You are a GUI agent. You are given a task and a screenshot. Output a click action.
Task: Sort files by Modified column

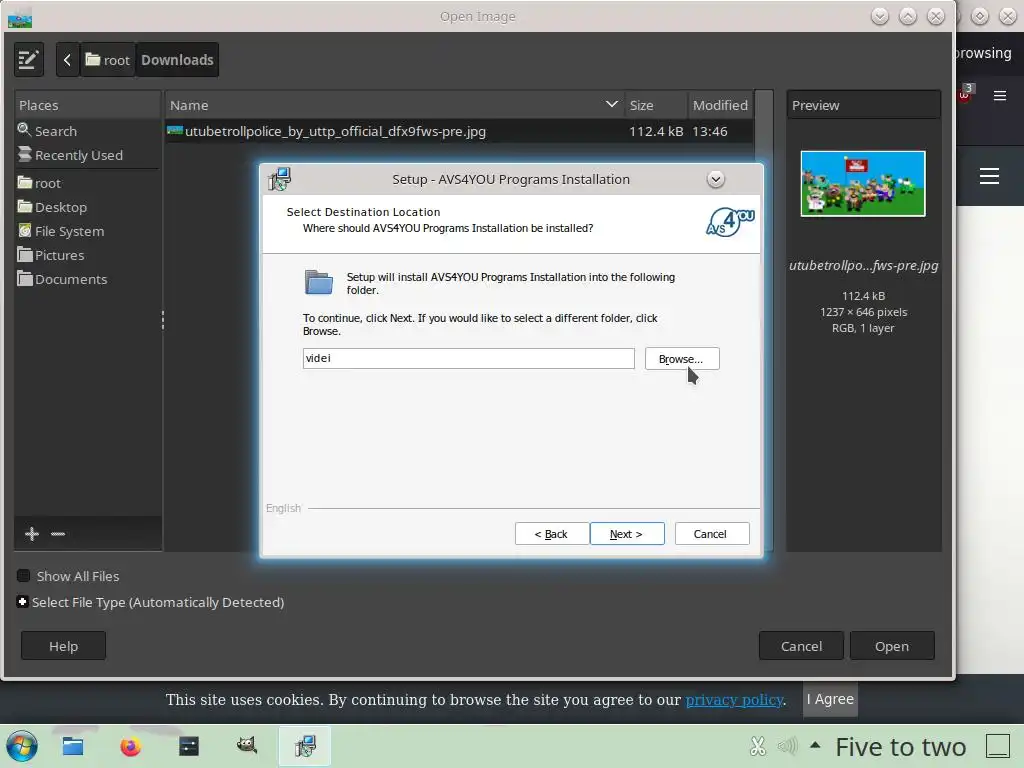[x=720, y=105]
